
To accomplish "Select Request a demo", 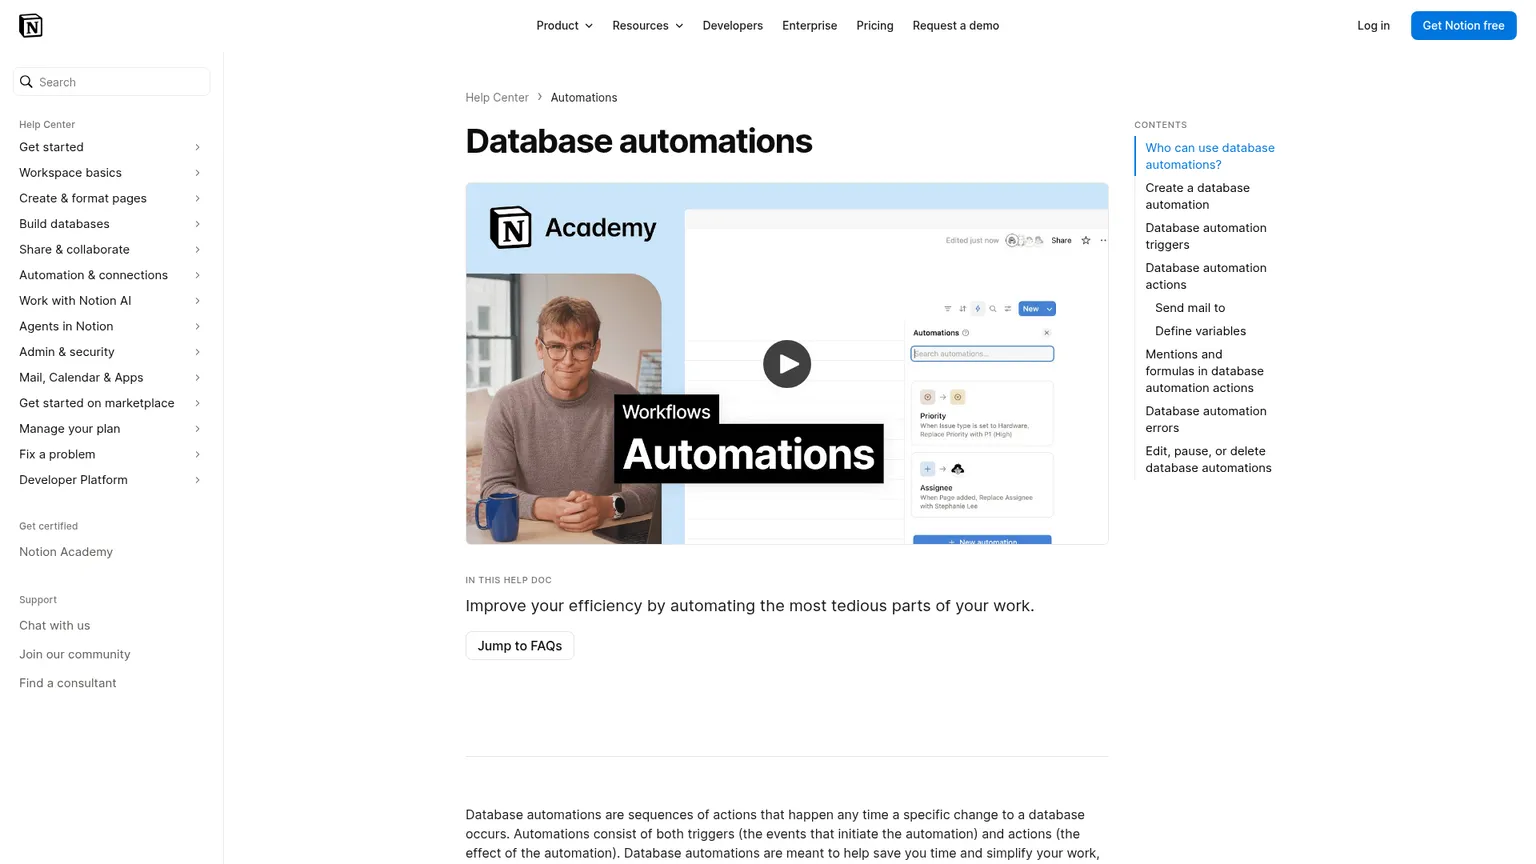I will [955, 26].
